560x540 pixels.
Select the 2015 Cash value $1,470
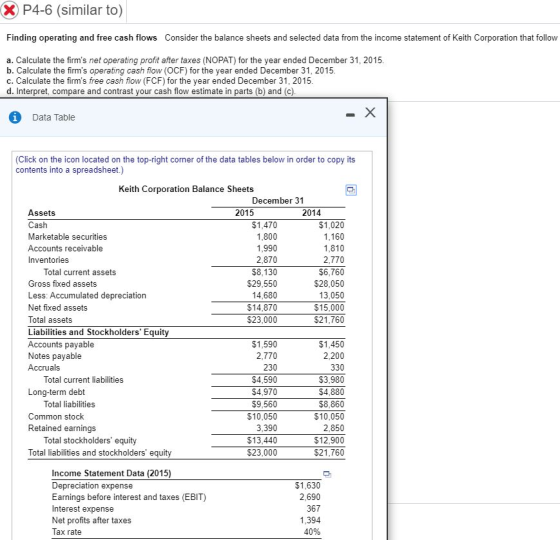pyautogui.click(x=264, y=225)
